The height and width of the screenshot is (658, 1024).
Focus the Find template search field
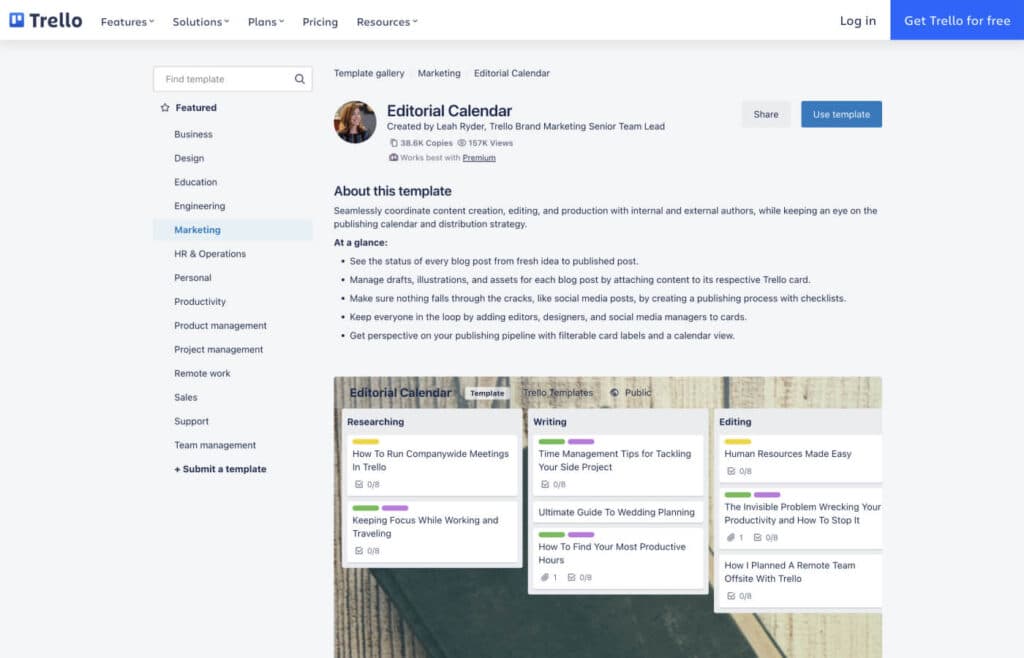225,79
